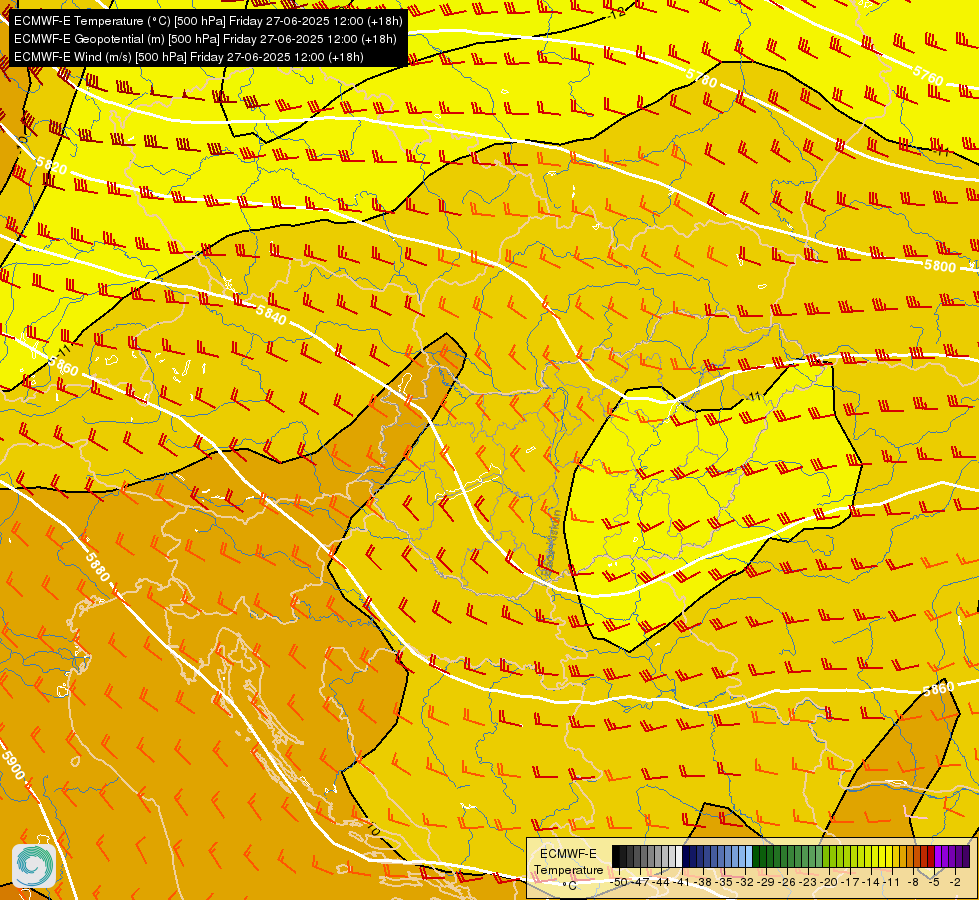Click the -47 tick on the legend

pyautogui.click(x=640, y=882)
